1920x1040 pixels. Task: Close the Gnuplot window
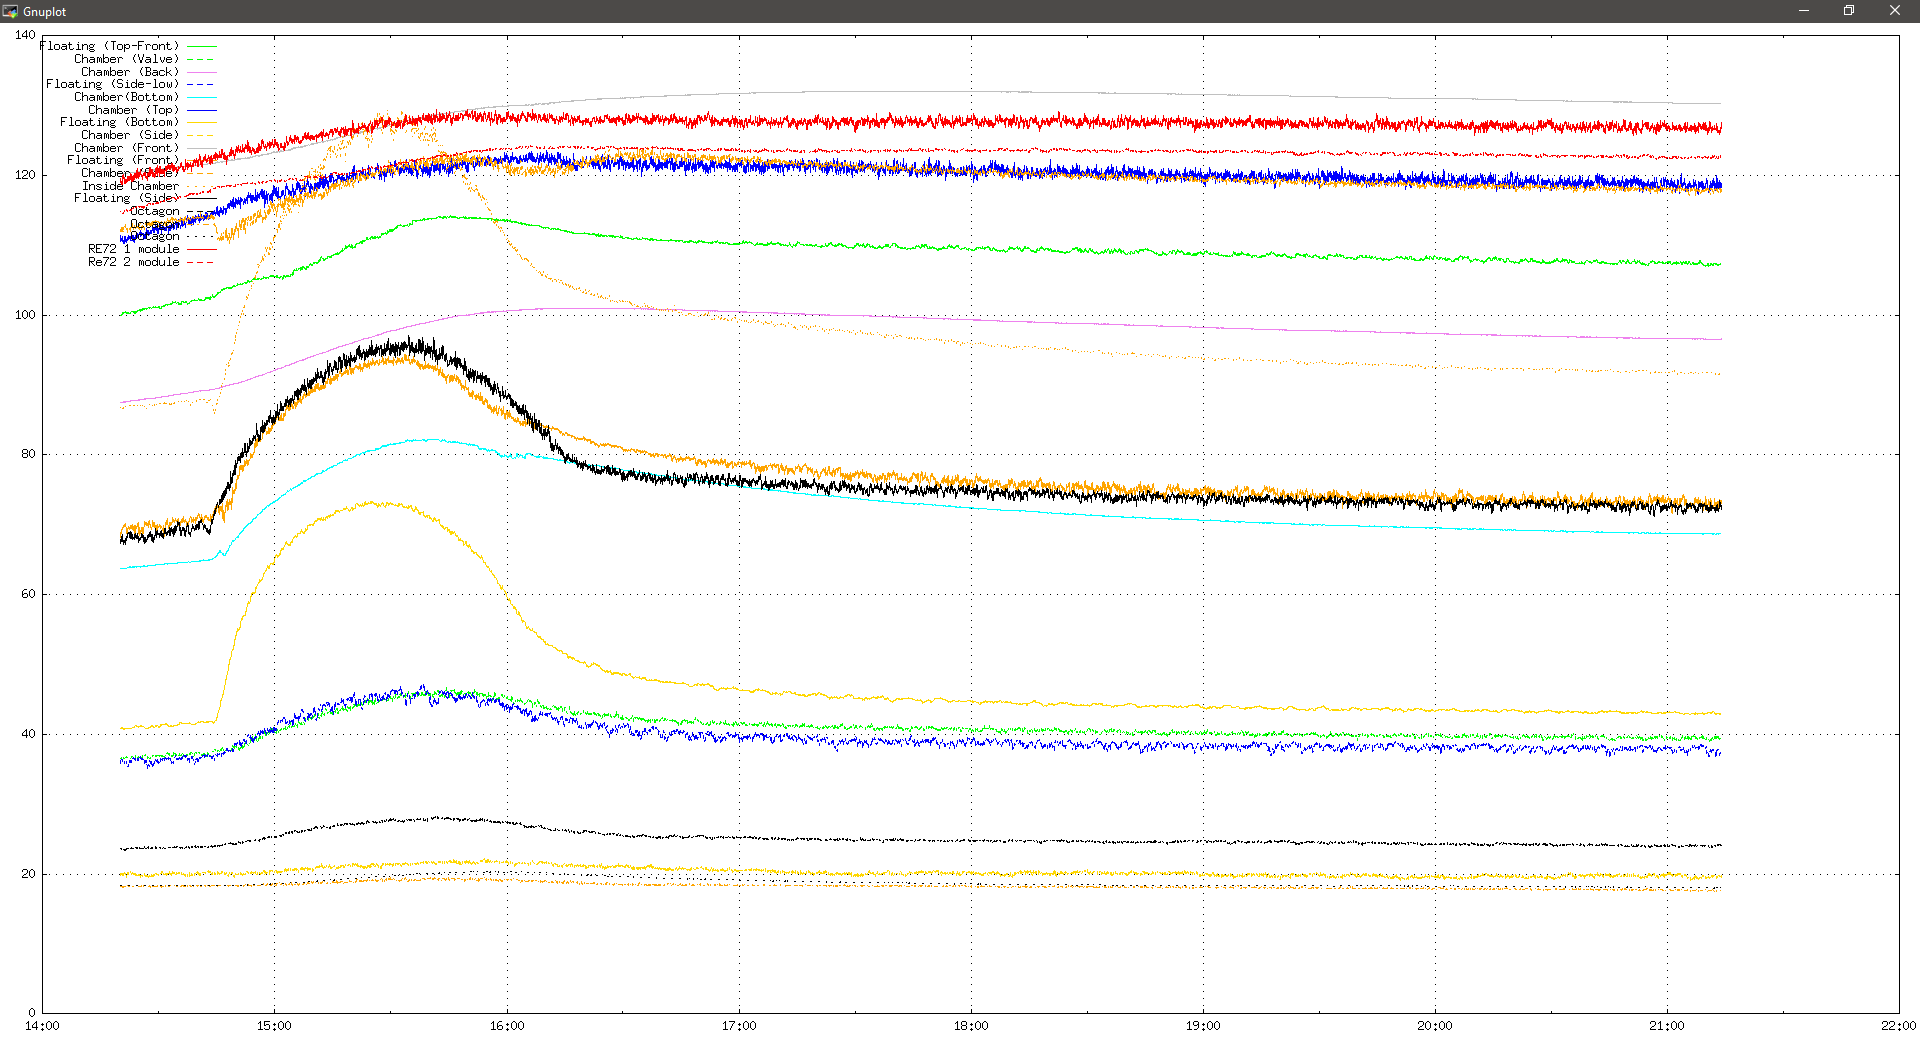coord(1895,11)
